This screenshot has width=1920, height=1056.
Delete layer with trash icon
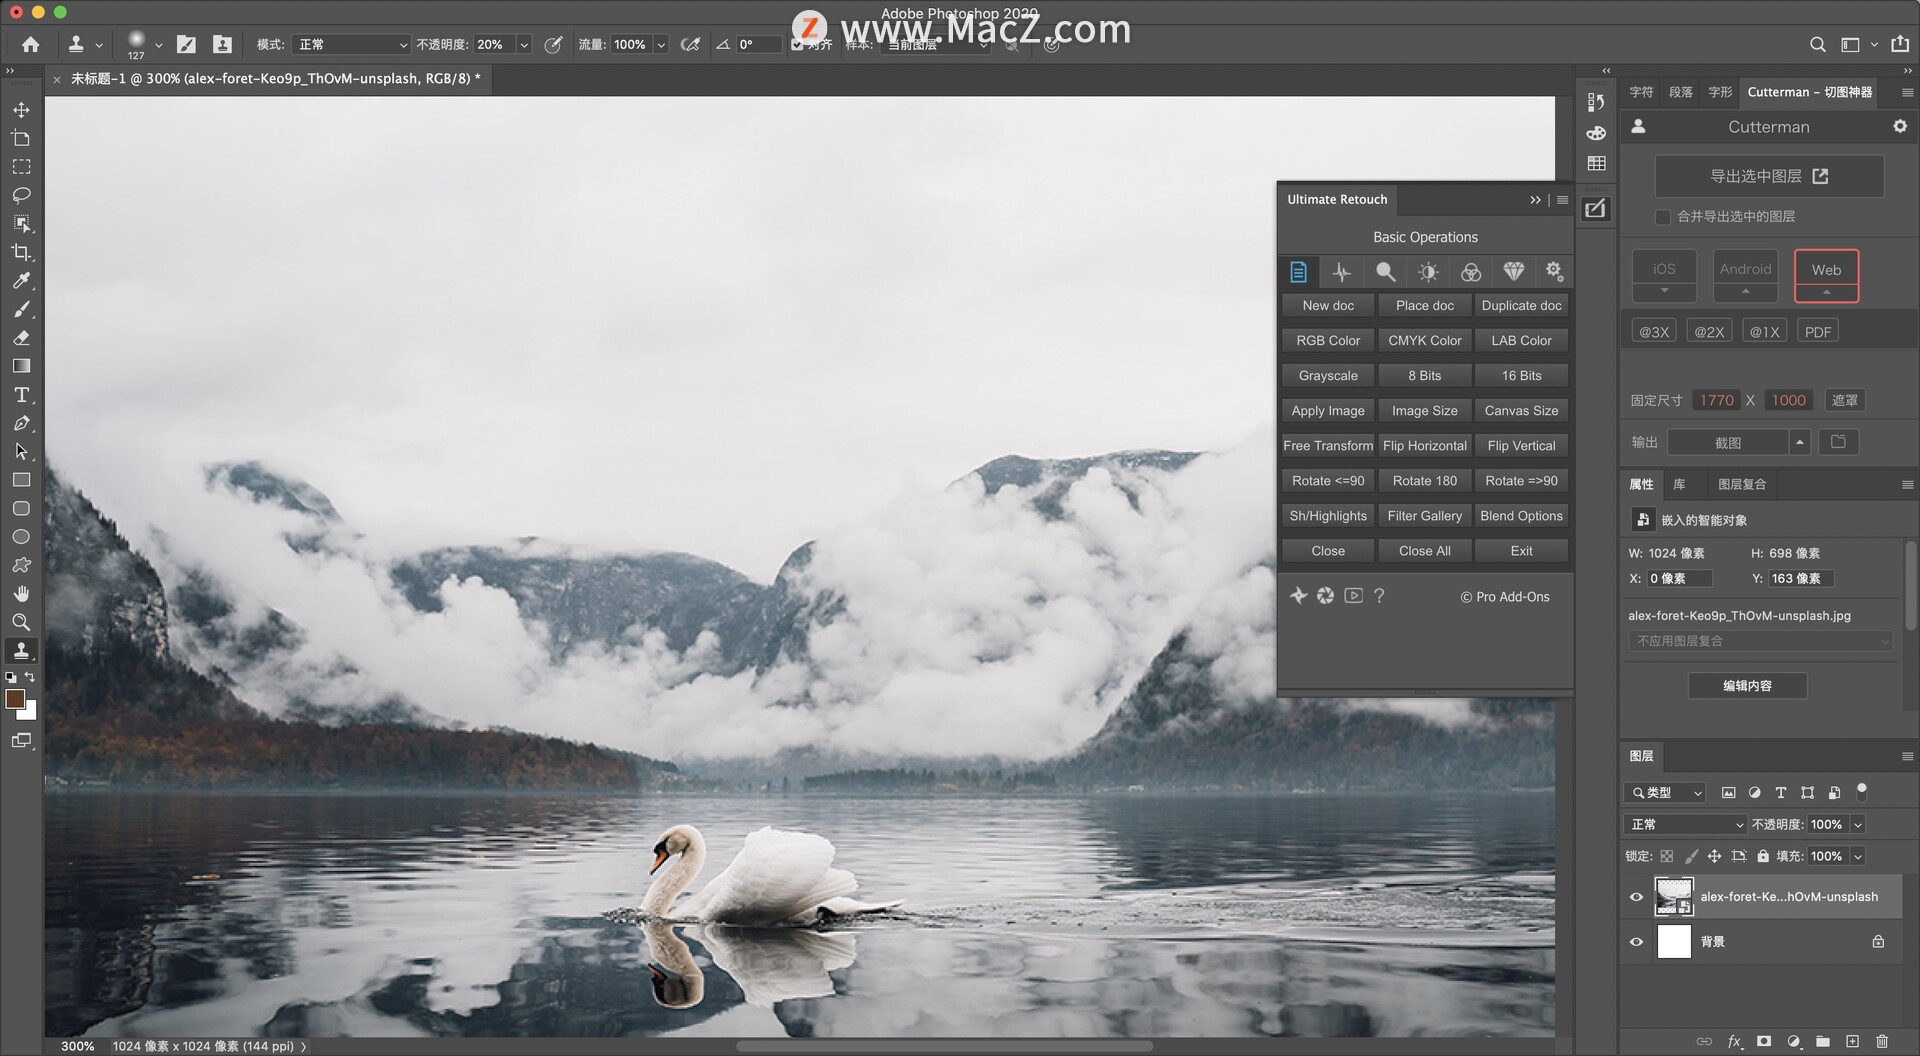pyautogui.click(x=1882, y=1041)
